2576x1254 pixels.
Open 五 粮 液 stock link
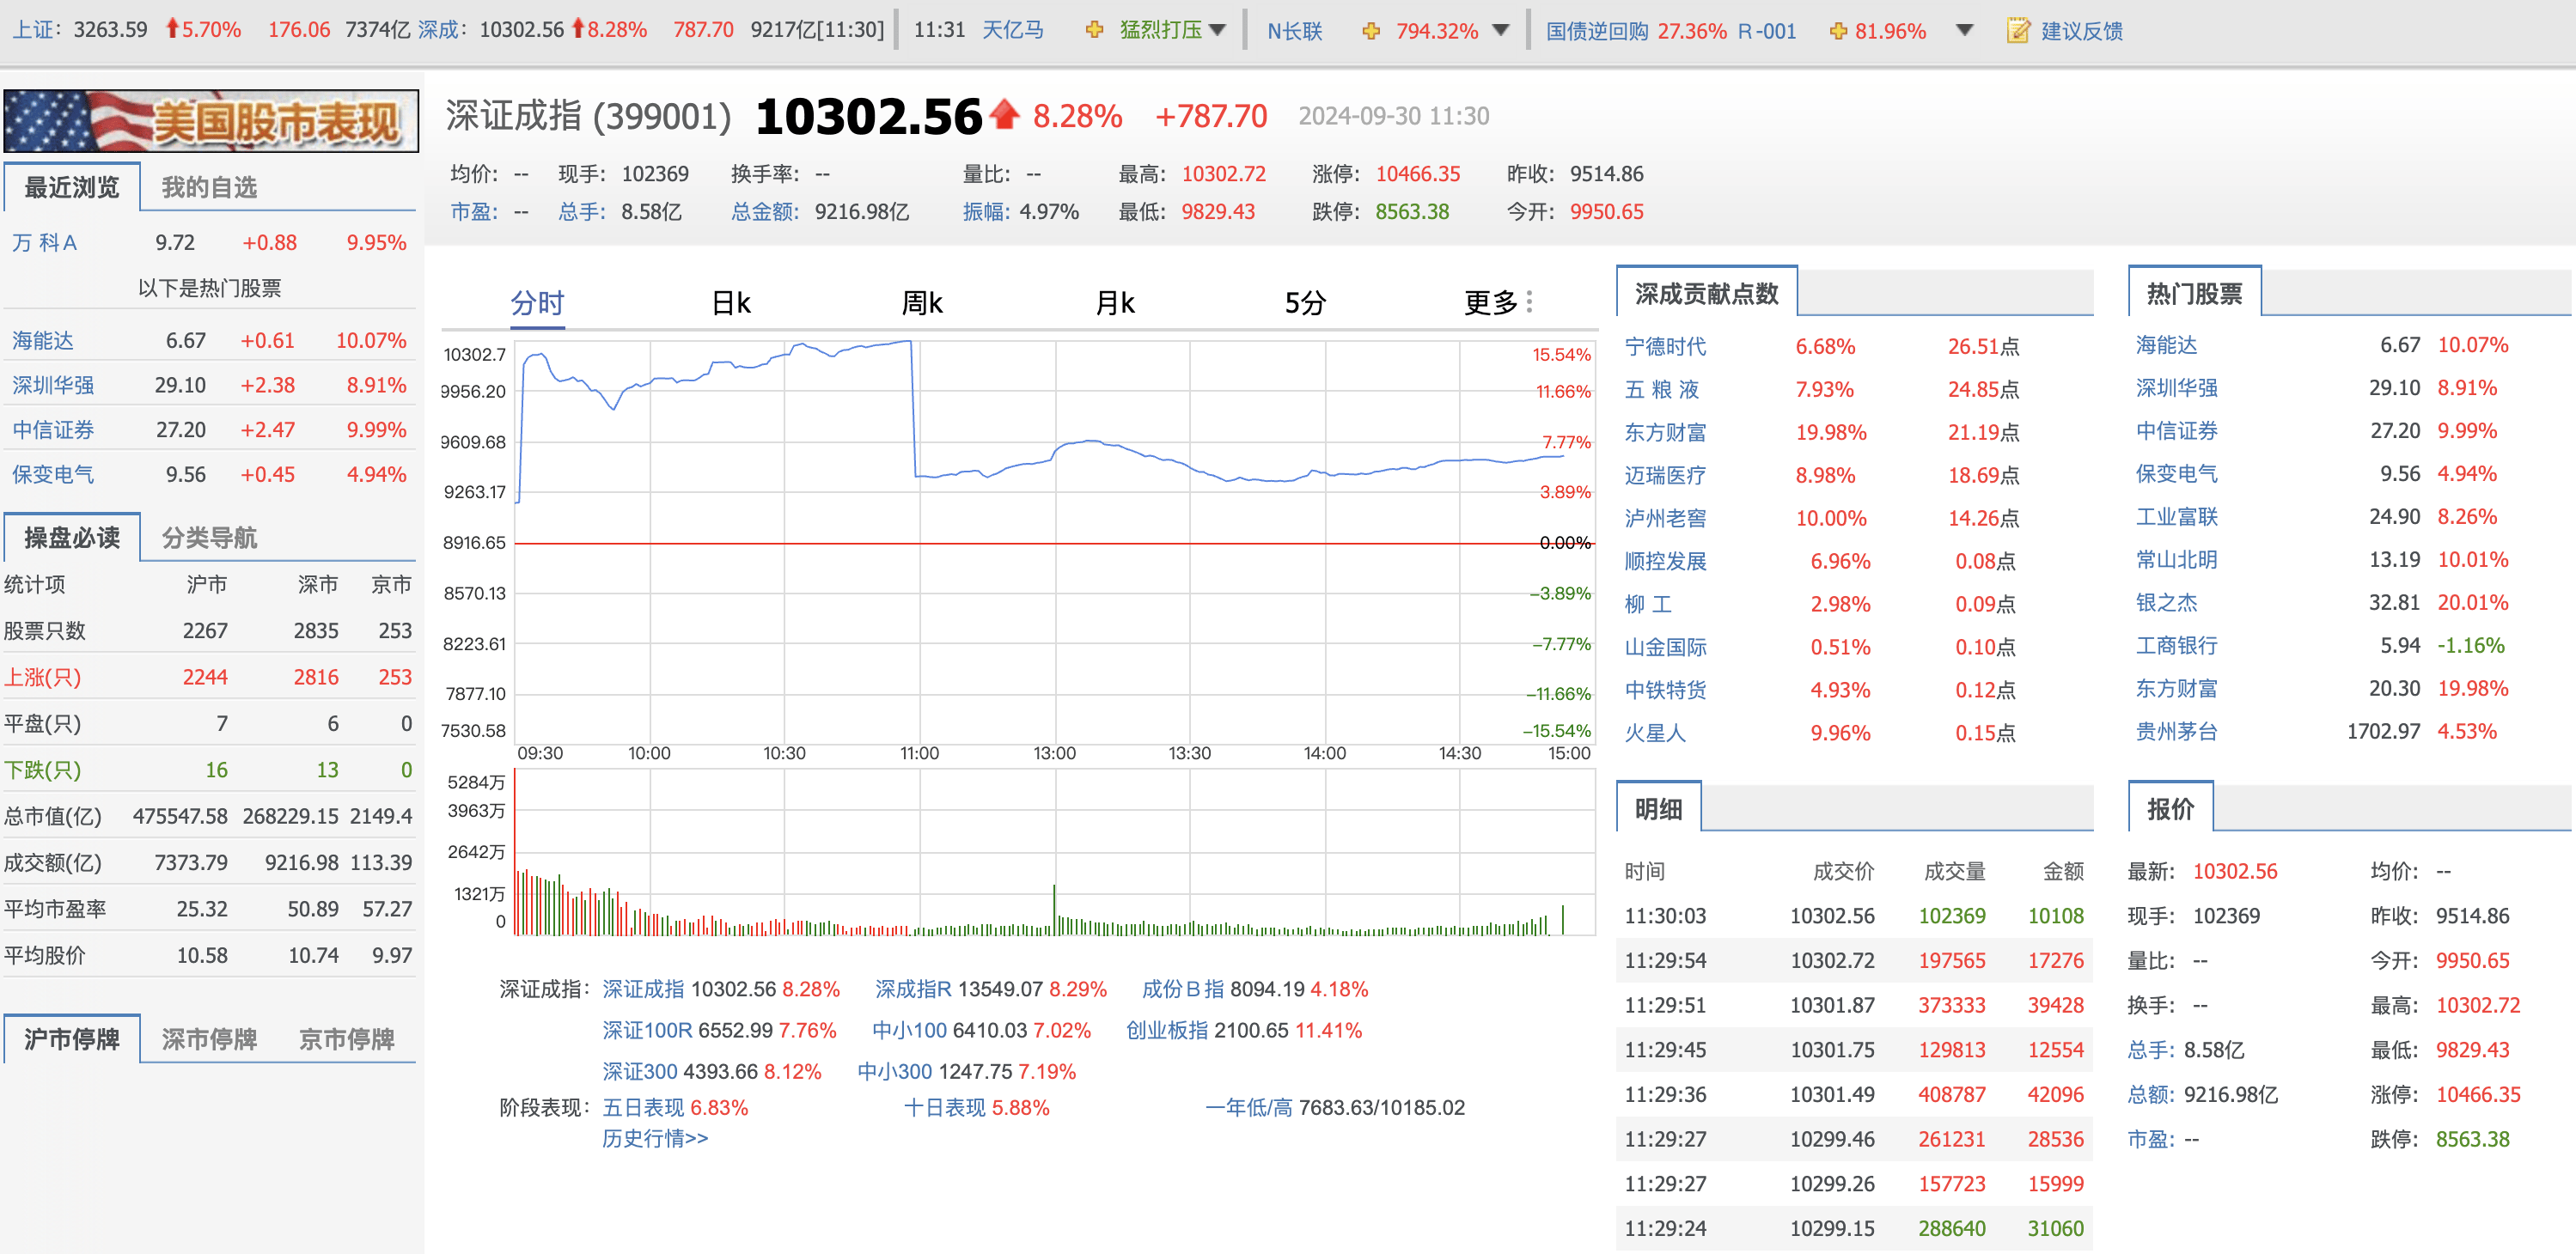(x=1662, y=389)
